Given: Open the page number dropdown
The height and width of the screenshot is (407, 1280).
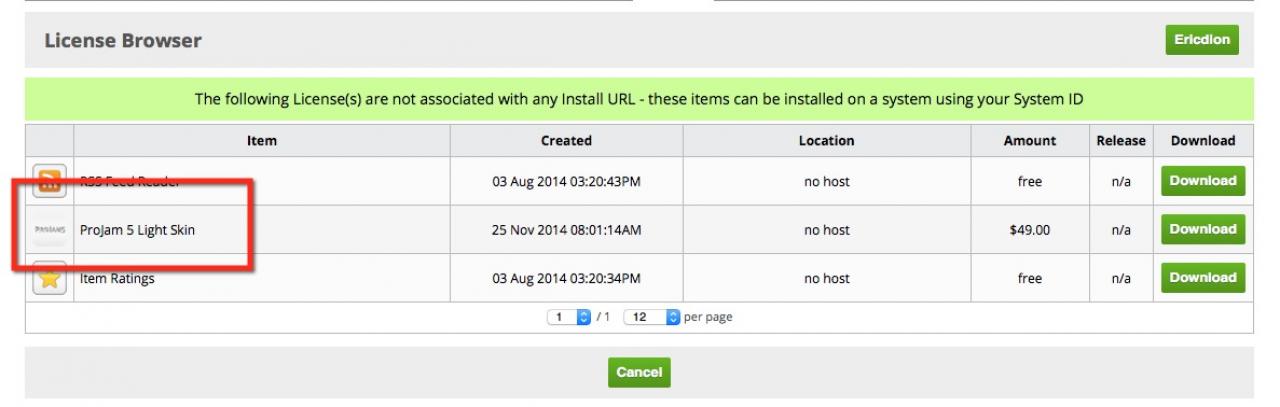Looking at the screenshot, I should 570,317.
